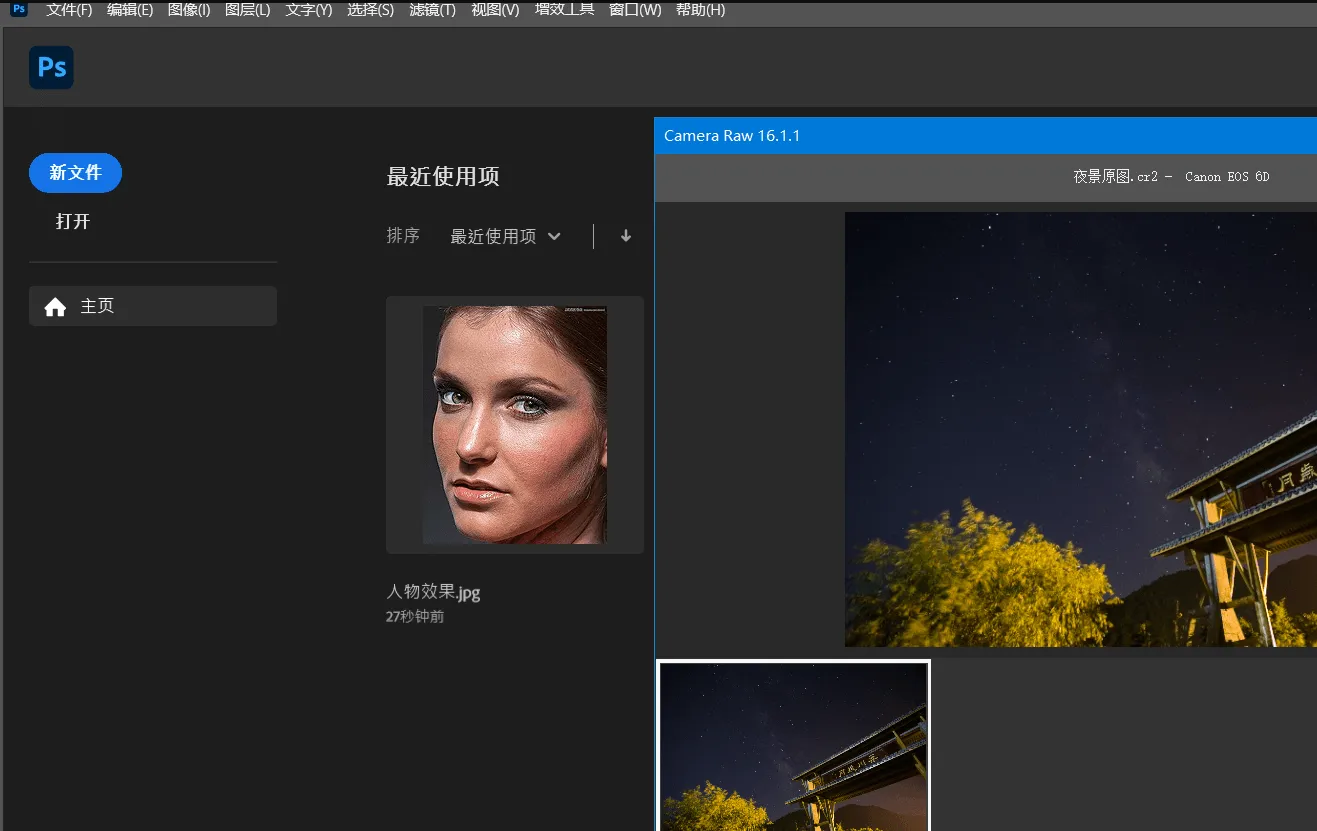Select the 夜景原图 filmstrip thumbnail

click(792, 745)
